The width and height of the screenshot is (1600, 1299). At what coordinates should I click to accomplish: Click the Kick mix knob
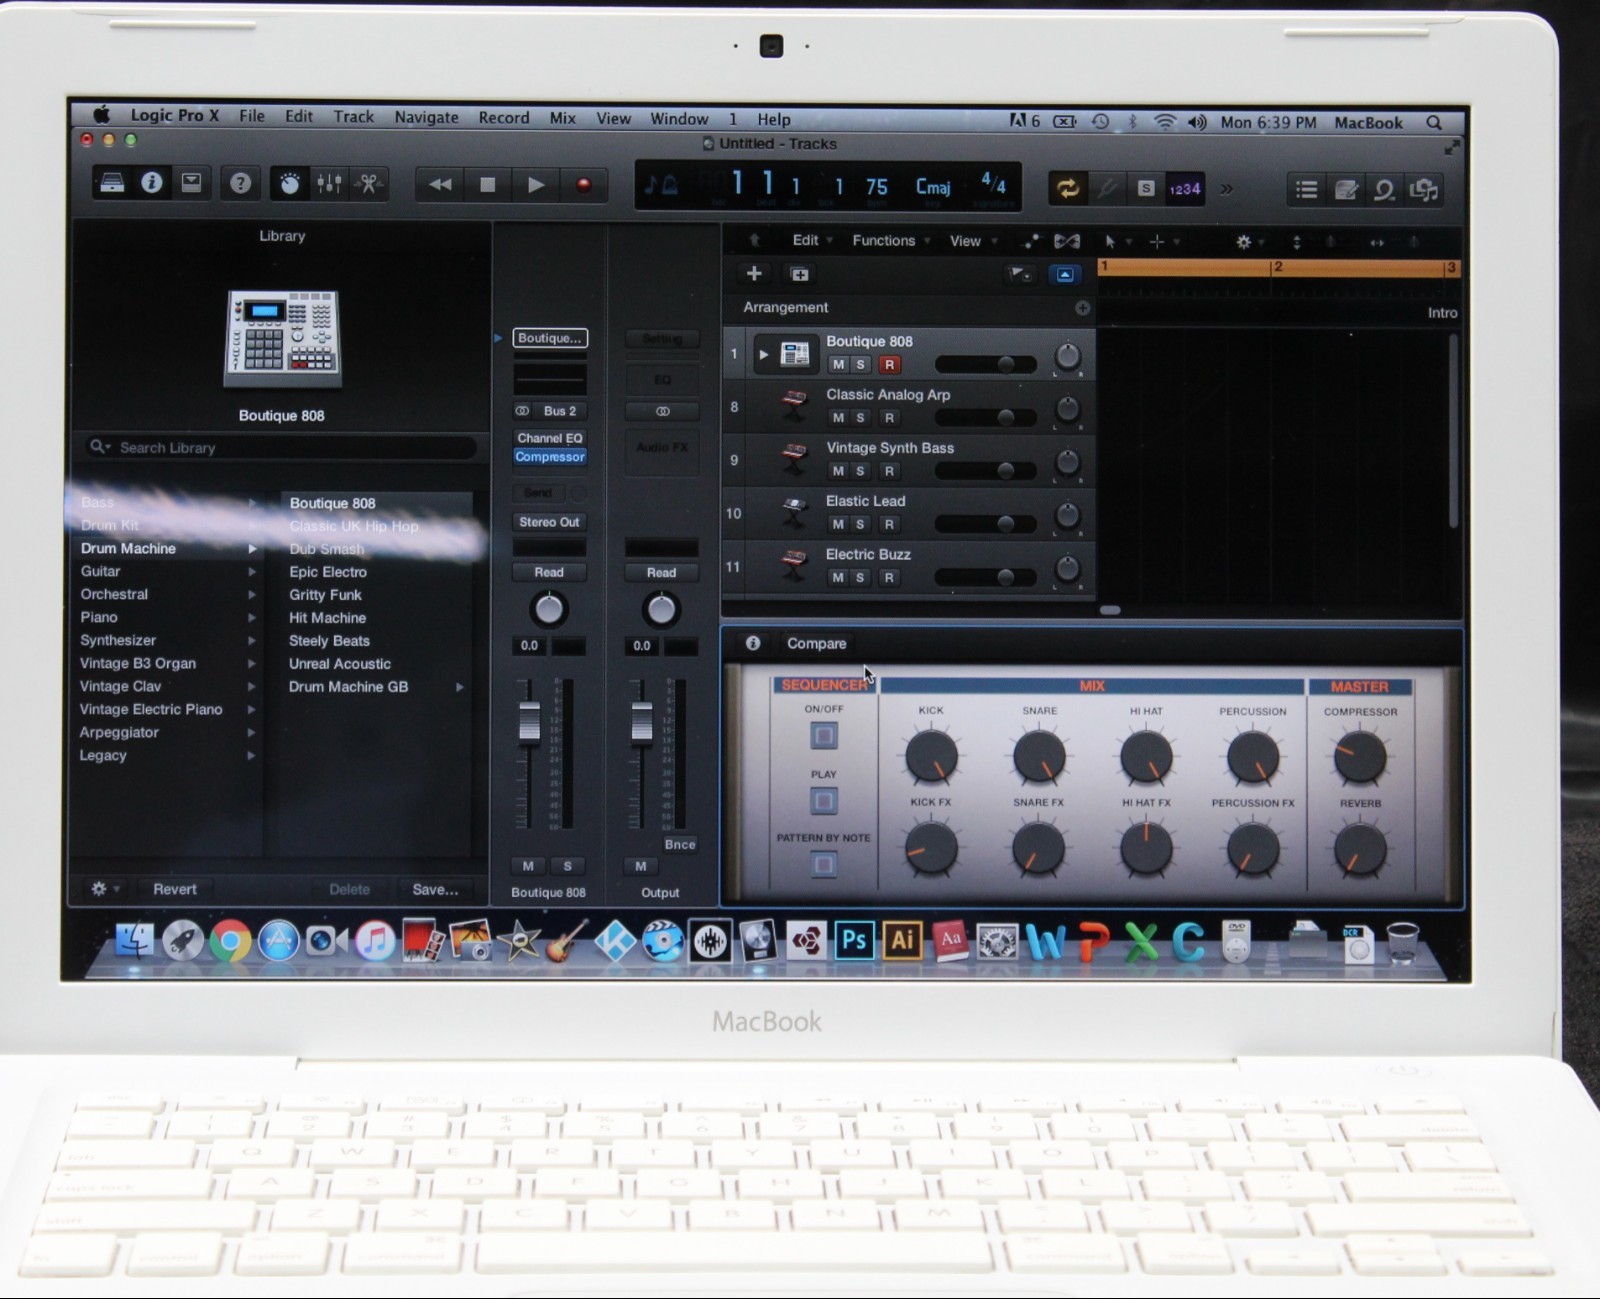(x=931, y=756)
